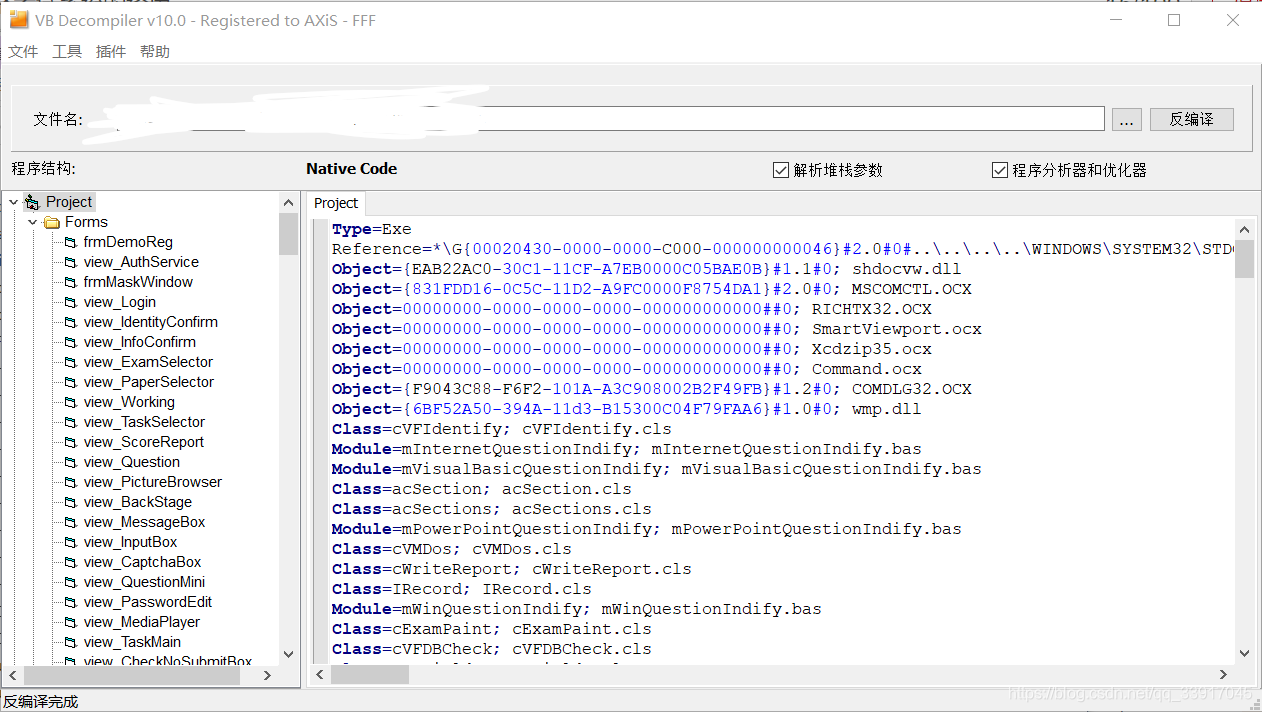Click the VB Decompiler app icon in title bar
Viewport: 1262px width, 712px height.
[18, 20]
